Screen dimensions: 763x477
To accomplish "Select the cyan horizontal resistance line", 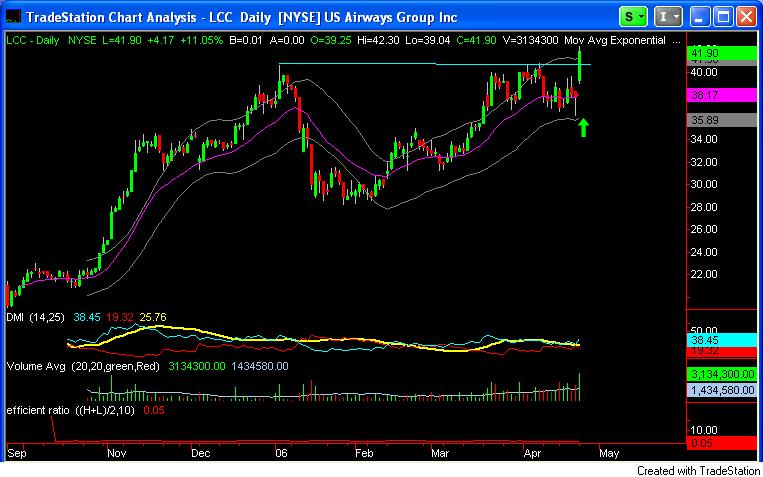I will pyautogui.click(x=435, y=64).
